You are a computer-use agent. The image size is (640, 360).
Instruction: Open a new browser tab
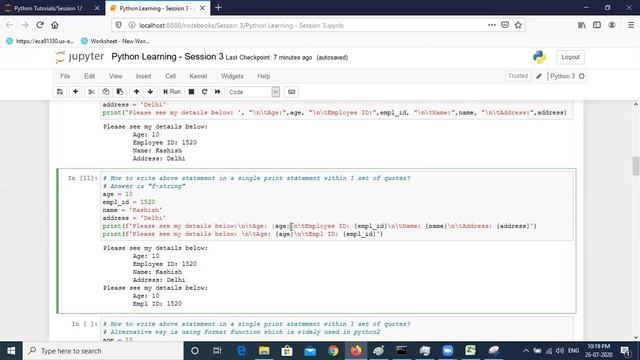pyautogui.click(x=218, y=8)
